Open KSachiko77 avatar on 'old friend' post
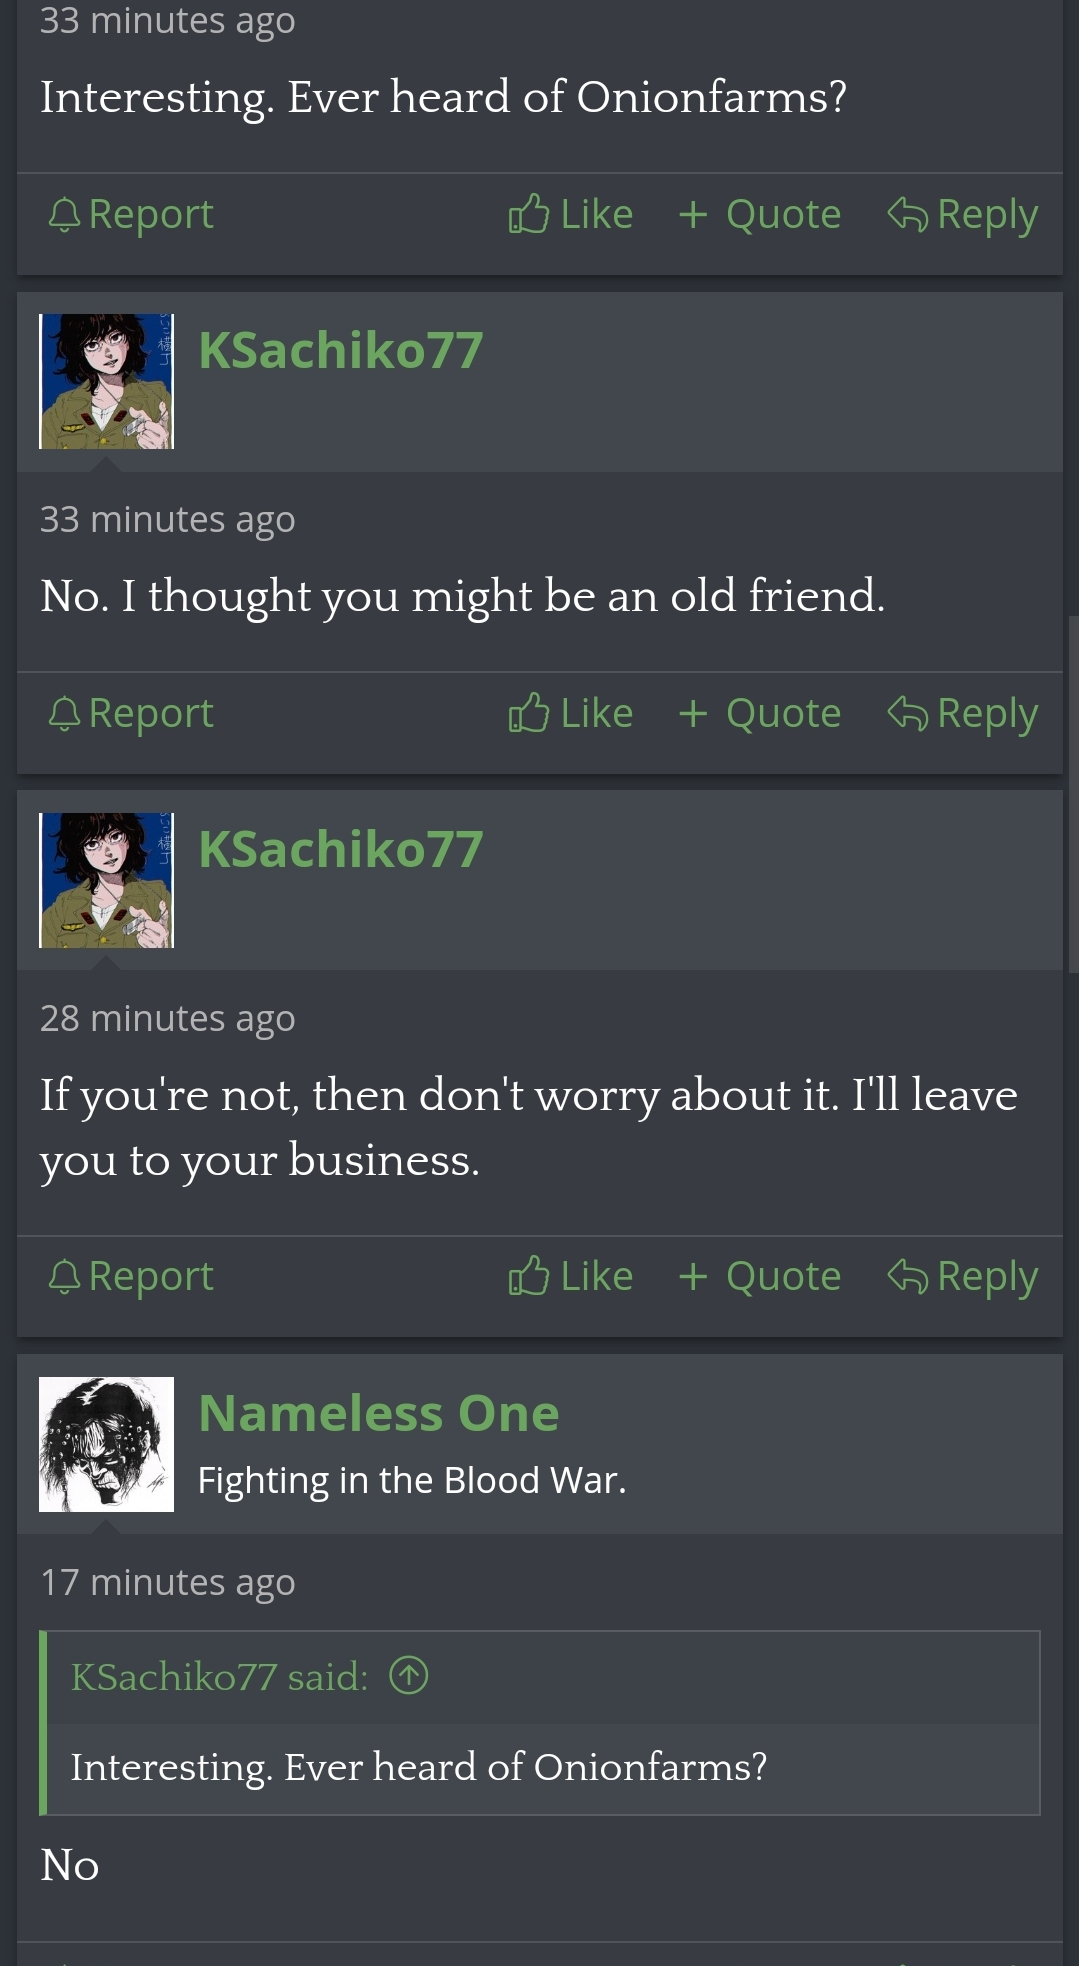1079x1966 pixels. pos(106,381)
